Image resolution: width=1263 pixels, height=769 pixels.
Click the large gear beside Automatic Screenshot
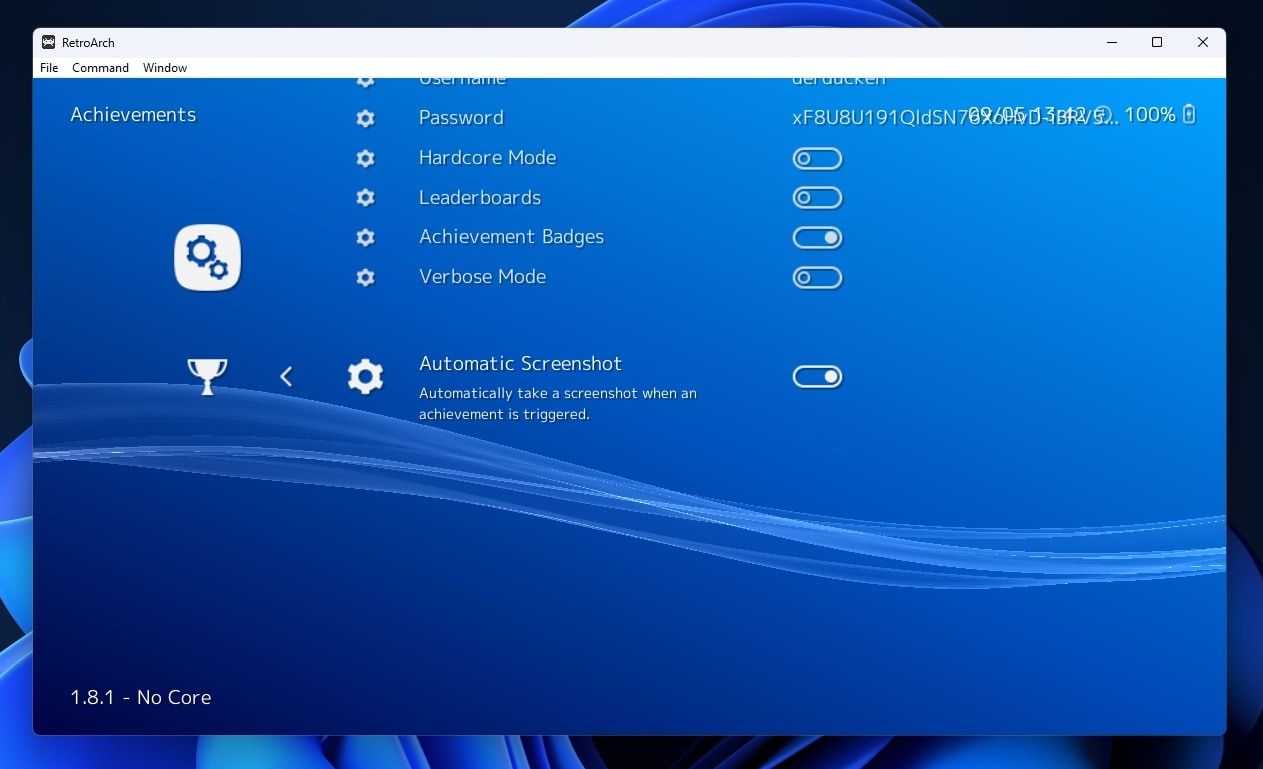point(366,376)
